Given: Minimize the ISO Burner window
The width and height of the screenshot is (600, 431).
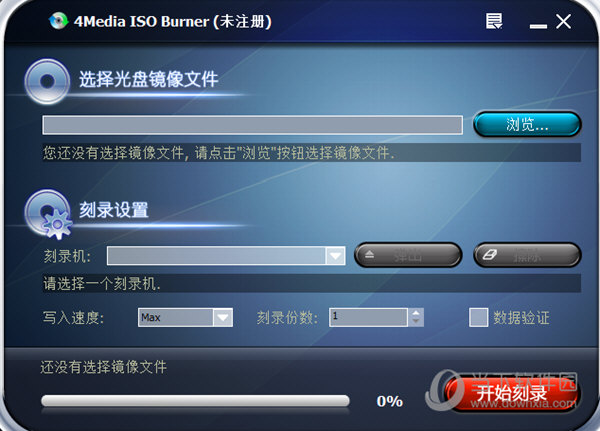Looking at the screenshot, I should [x=538, y=26].
